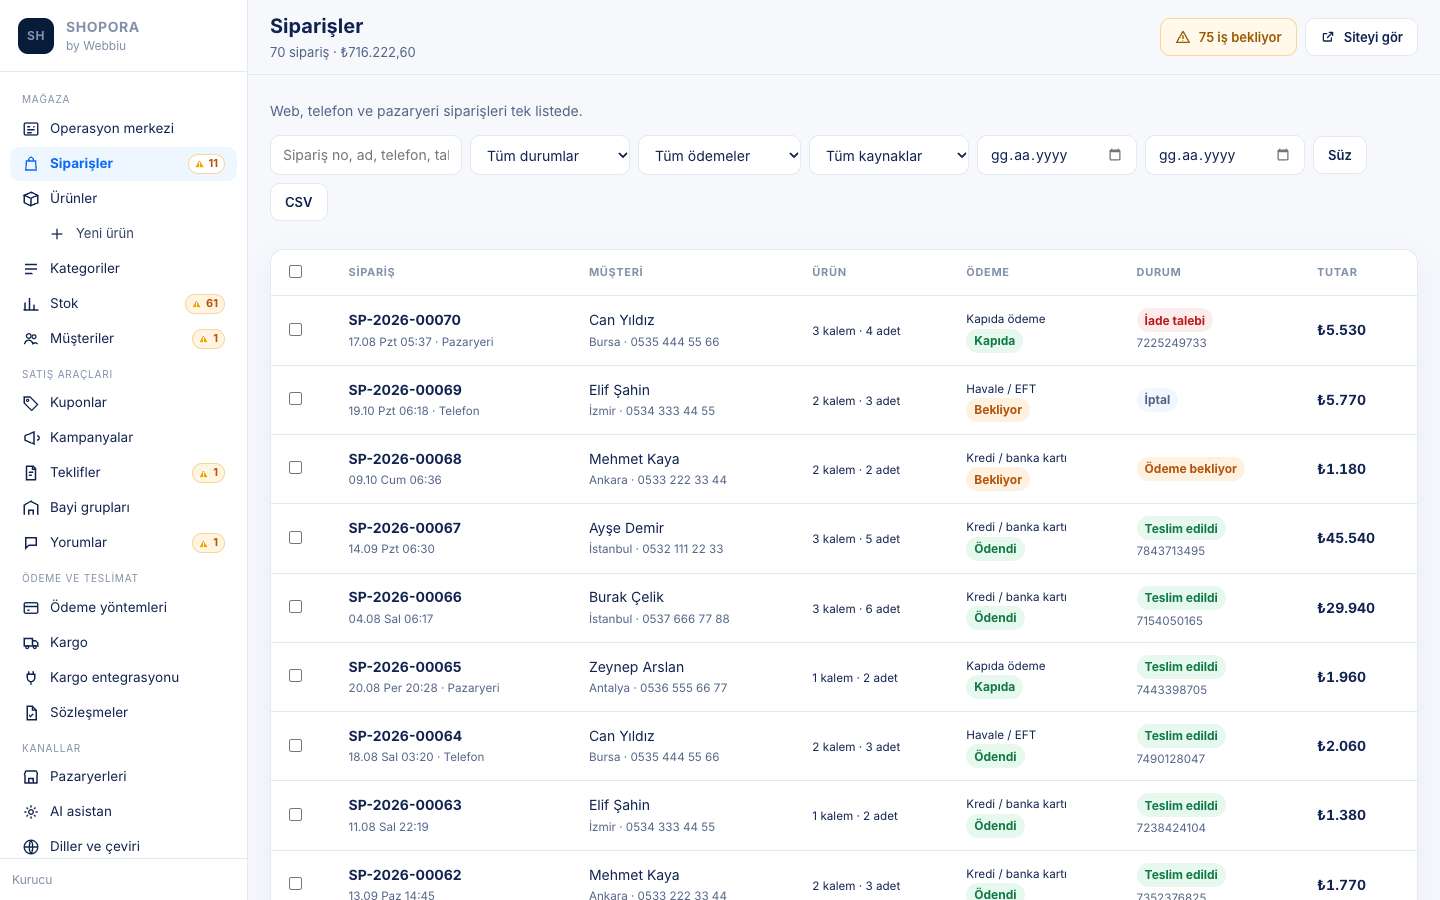Click the Diller ve çeviri globe icon

pos(31,847)
